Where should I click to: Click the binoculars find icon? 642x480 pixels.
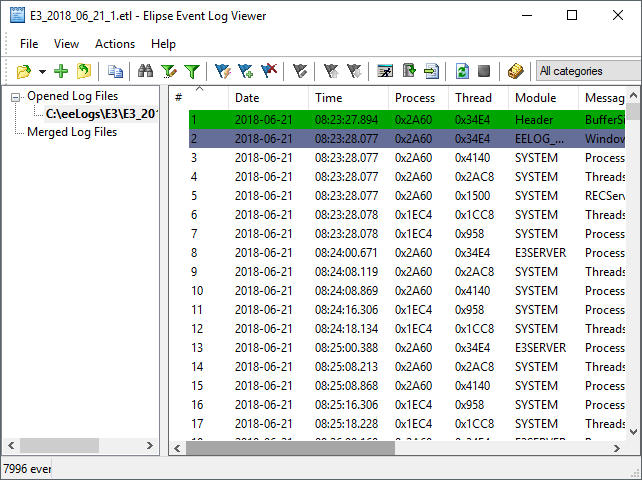pos(145,71)
